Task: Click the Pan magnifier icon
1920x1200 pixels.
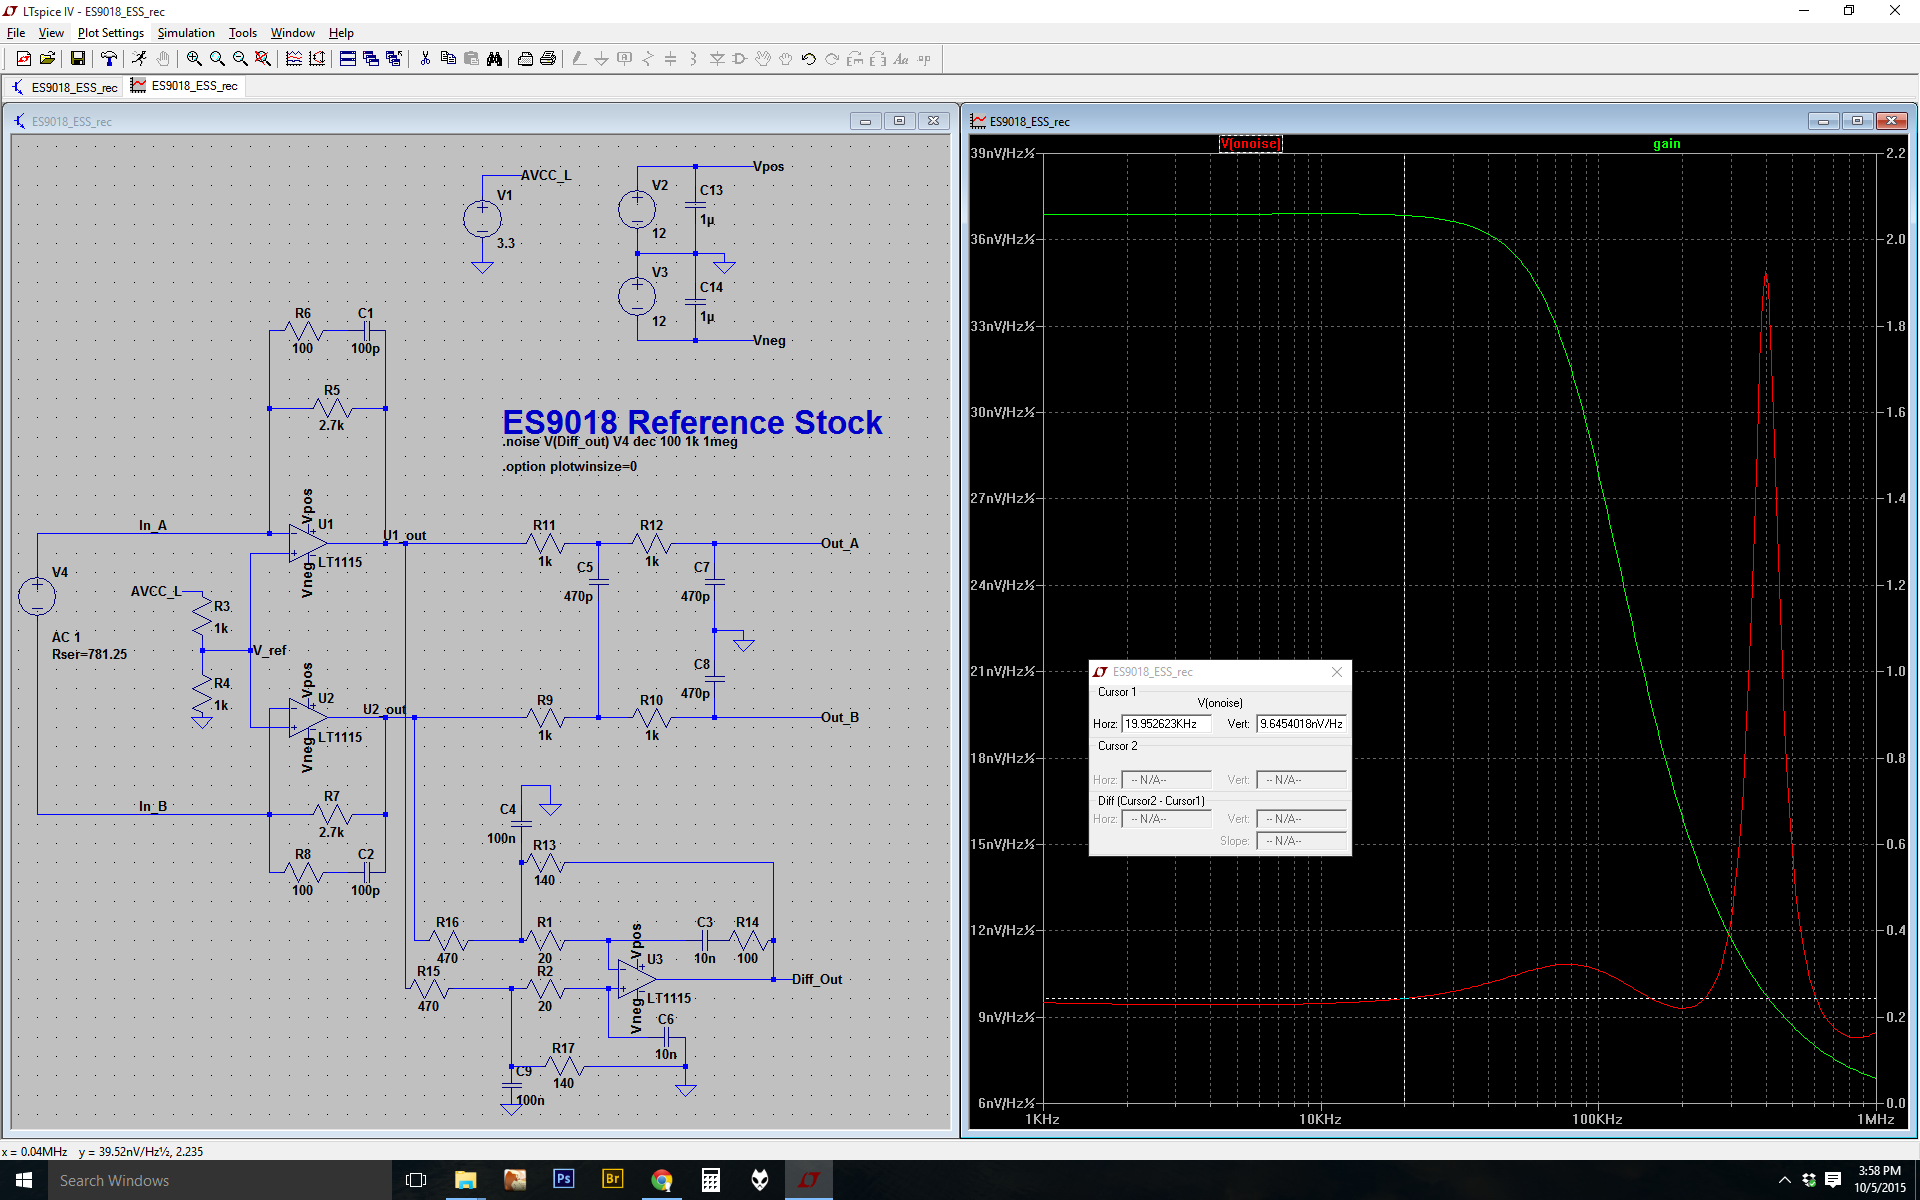Action: (x=217, y=59)
